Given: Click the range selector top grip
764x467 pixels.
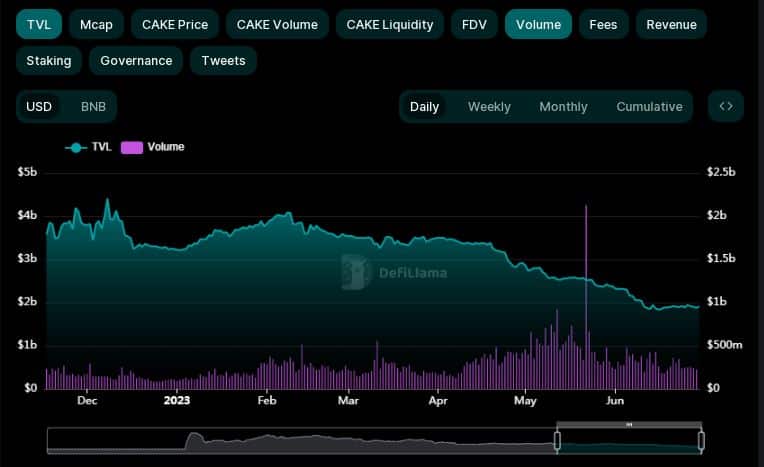Looking at the screenshot, I should [629, 425].
